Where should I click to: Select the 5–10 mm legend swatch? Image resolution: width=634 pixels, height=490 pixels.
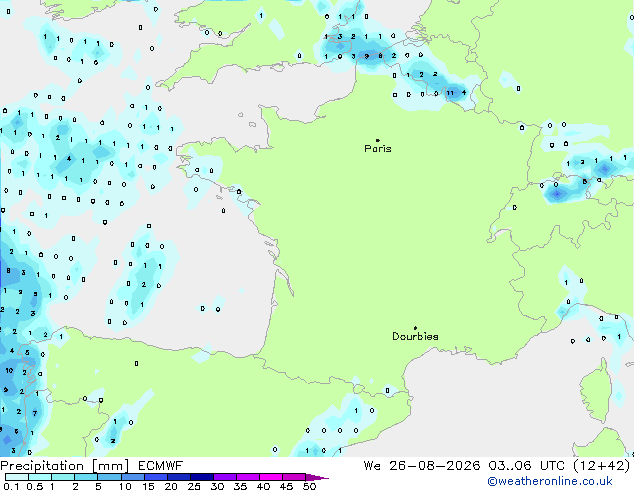pos(109,477)
